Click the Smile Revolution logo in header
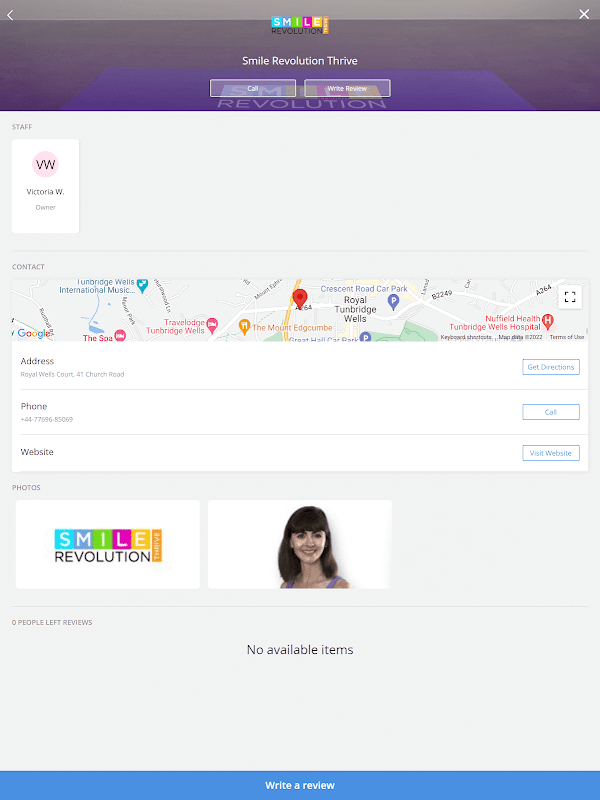600x800 pixels. (300, 26)
